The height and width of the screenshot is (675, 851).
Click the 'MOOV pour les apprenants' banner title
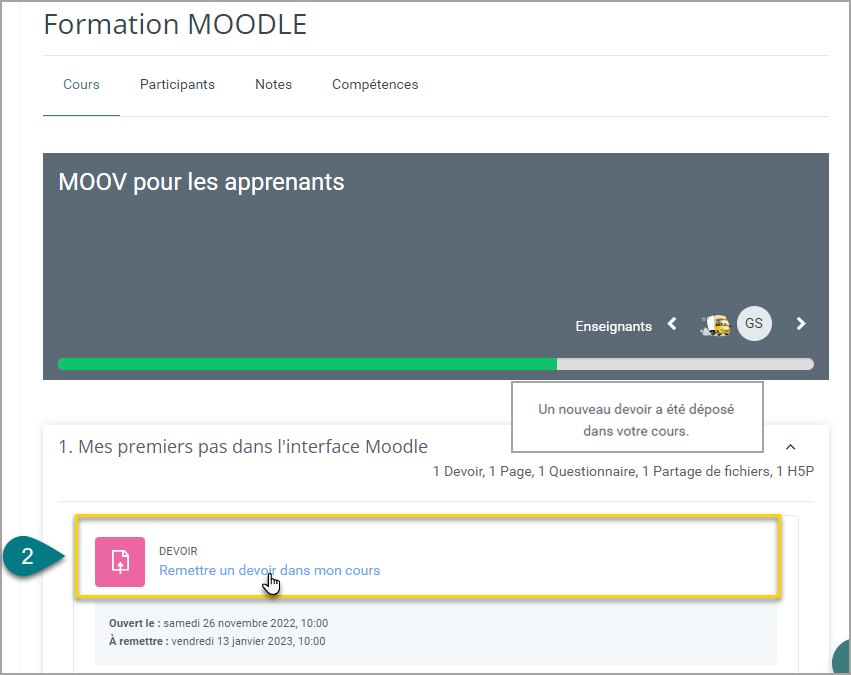click(201, 182)
